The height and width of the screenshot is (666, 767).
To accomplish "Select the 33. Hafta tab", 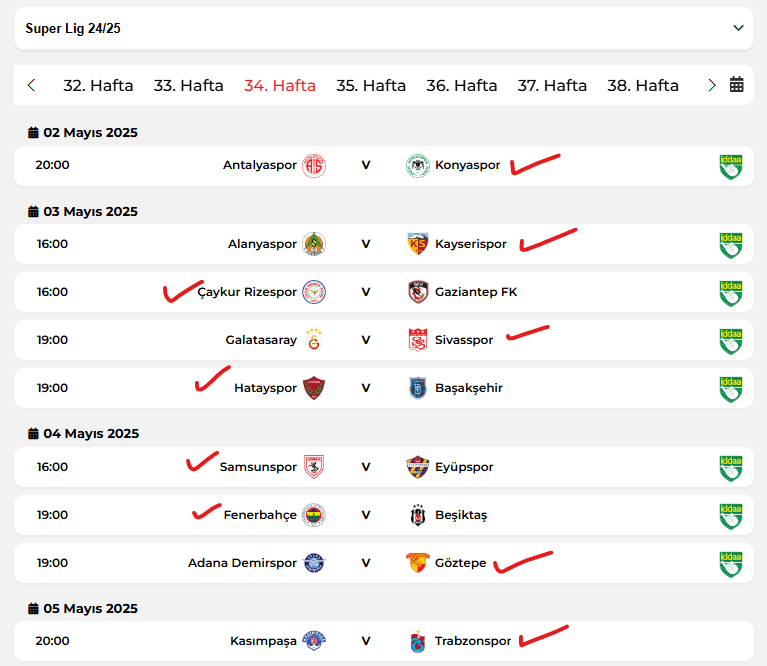I will tap(188, 86).
